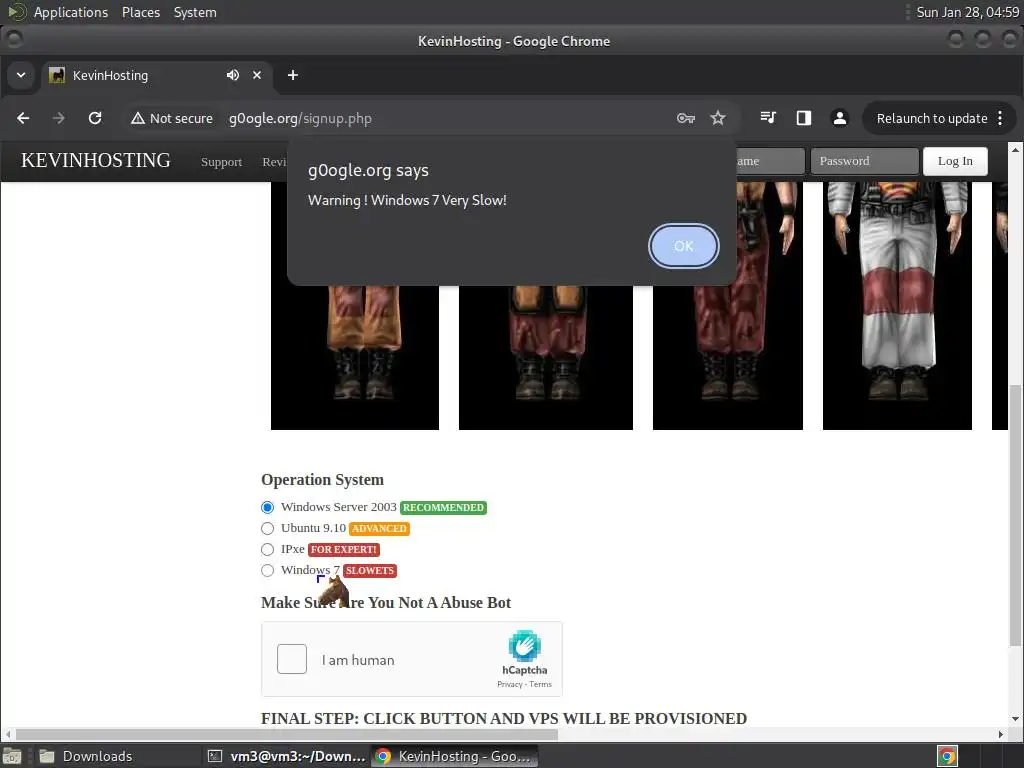Screen dimensions: 1024x768
Task: Click the KEVINHOSTING site logo
Action: pyautogui.click(x=96, y=160)
